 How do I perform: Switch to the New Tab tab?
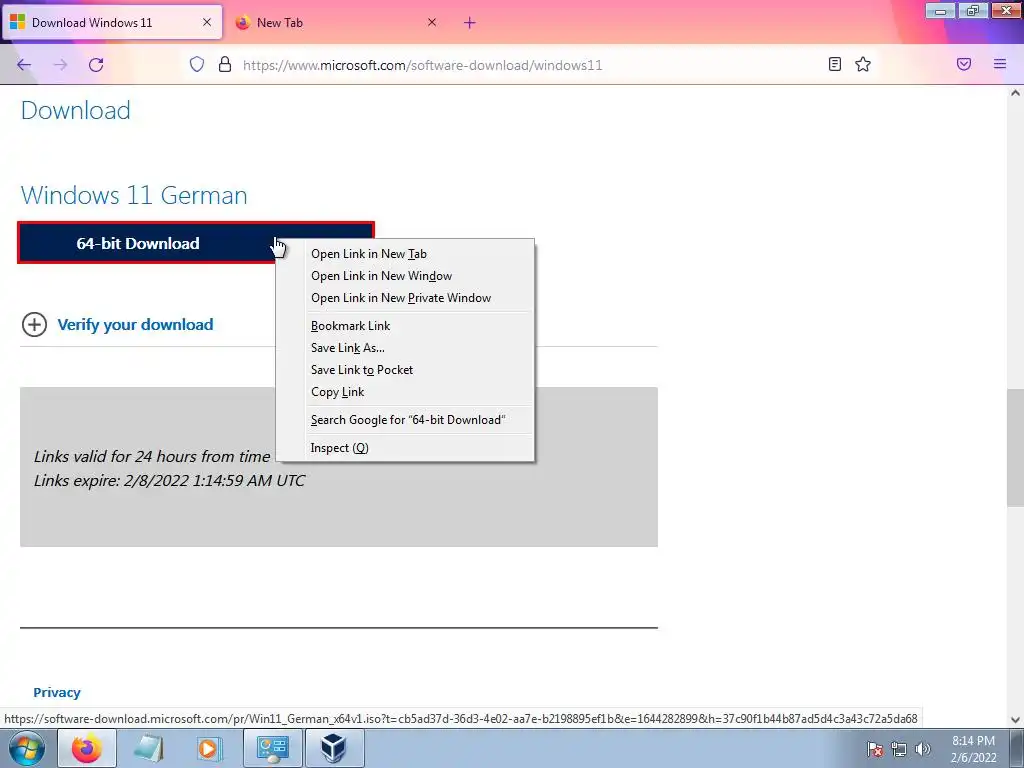[336, 23]
